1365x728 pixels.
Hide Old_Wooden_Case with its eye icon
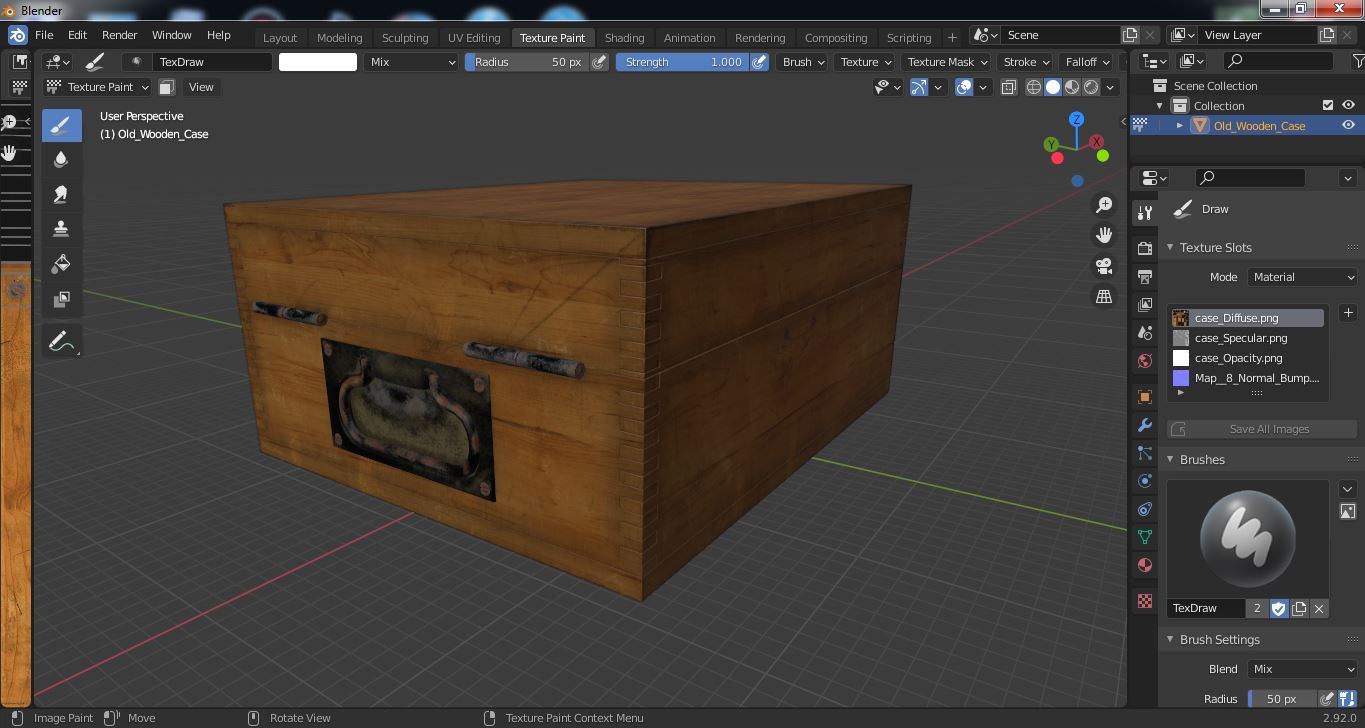click(x=1348, y=125)
